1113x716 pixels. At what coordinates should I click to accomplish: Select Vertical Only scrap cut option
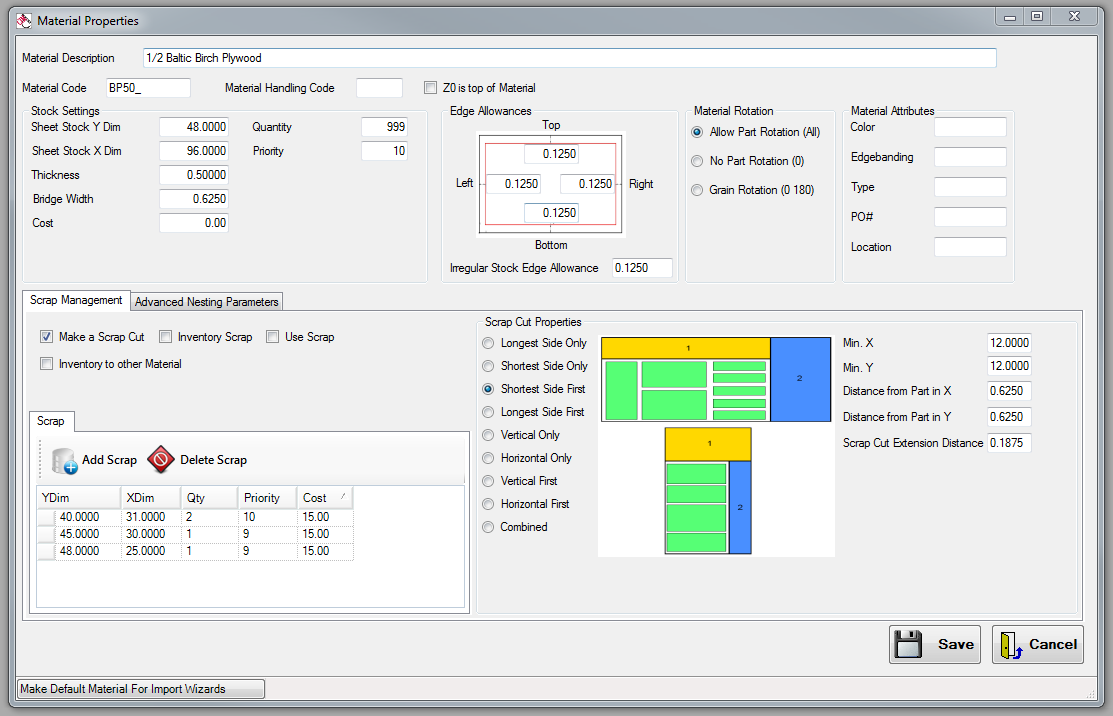coord(488,435)
